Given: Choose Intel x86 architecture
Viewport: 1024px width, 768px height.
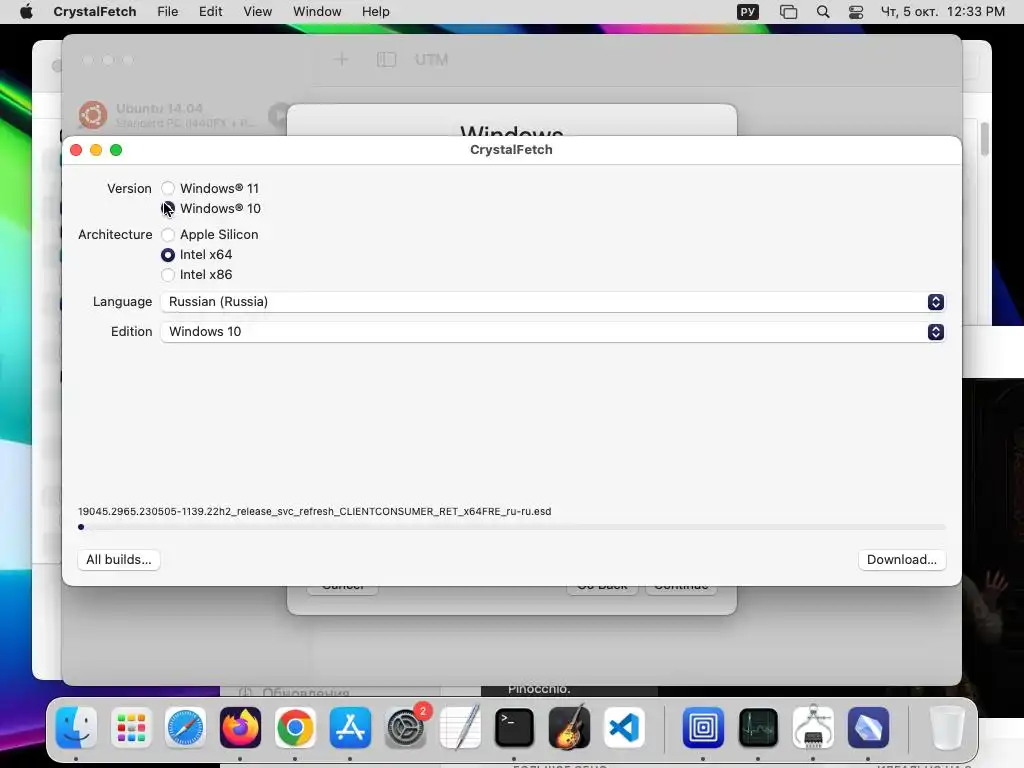Looking at the screenshot, I should (168, 275).
